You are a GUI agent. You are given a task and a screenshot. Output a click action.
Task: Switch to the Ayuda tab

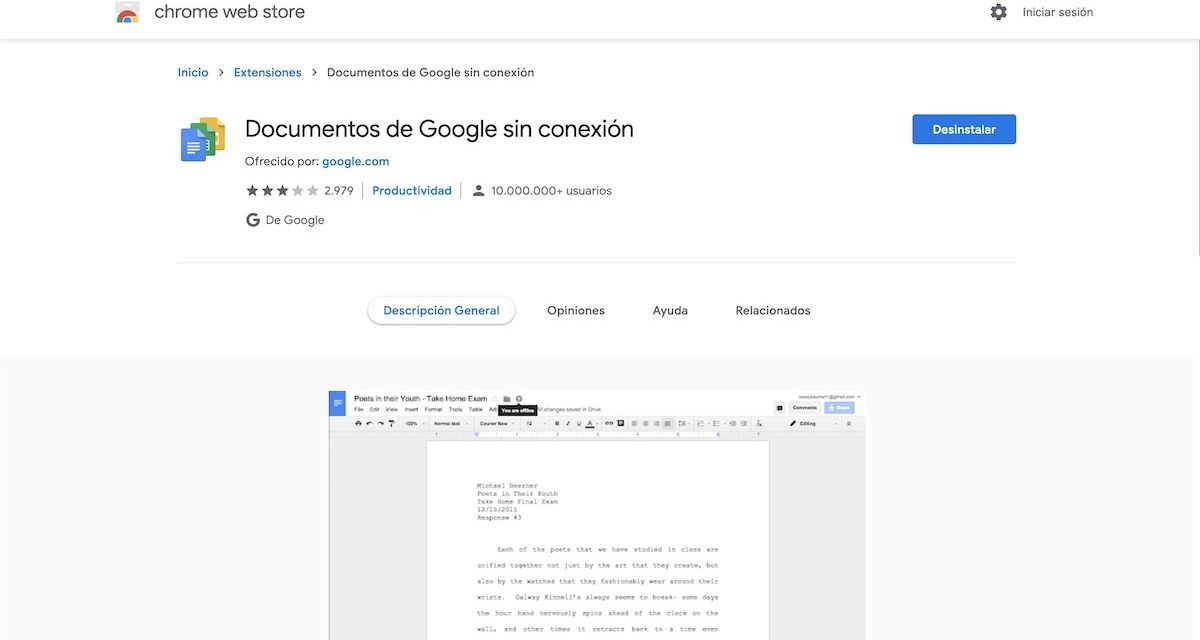pyautogui.click(x=670, y=311)
